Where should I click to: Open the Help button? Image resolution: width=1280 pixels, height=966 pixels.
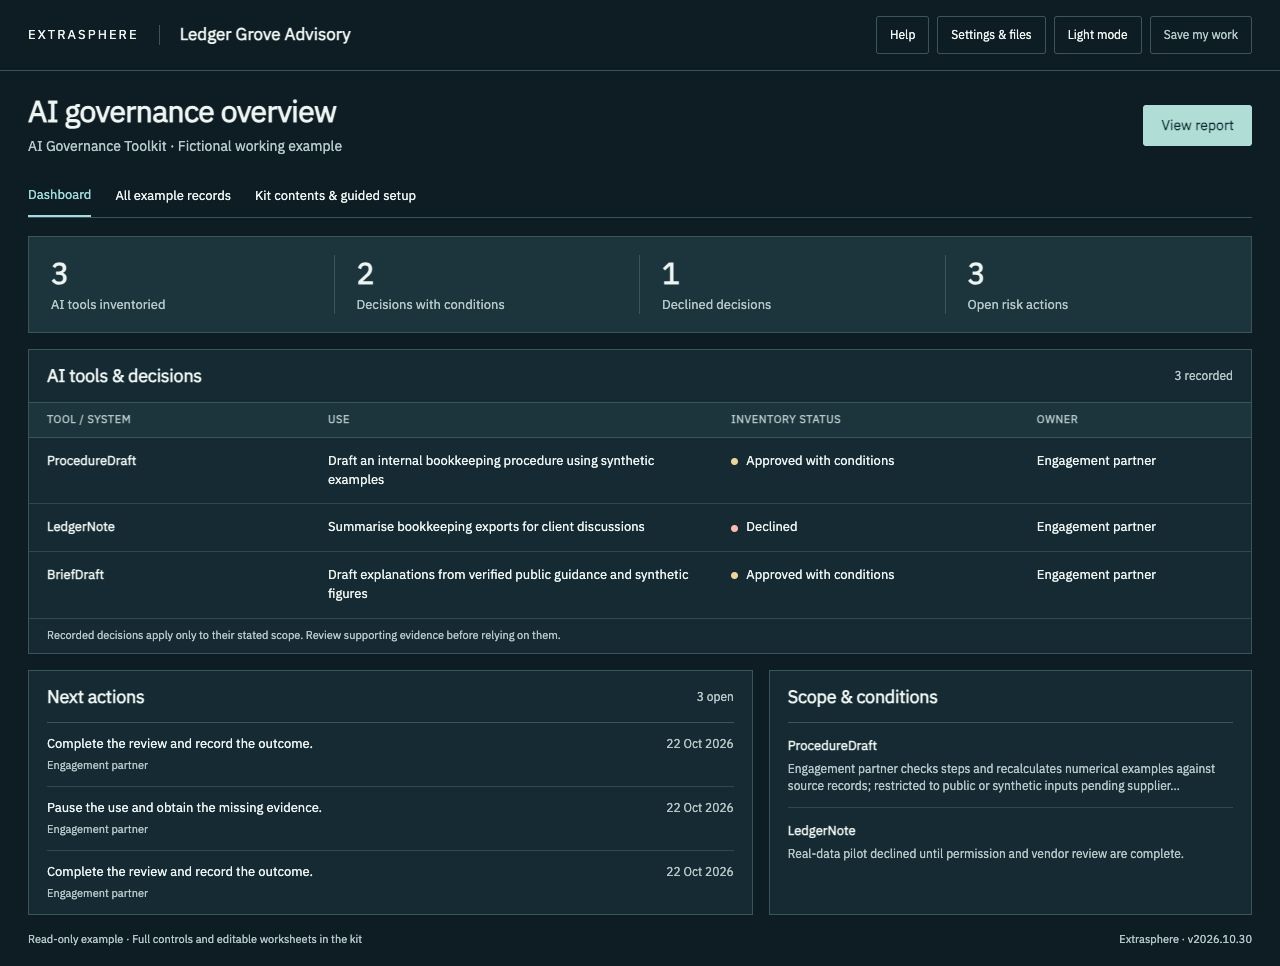coord(902,35)
